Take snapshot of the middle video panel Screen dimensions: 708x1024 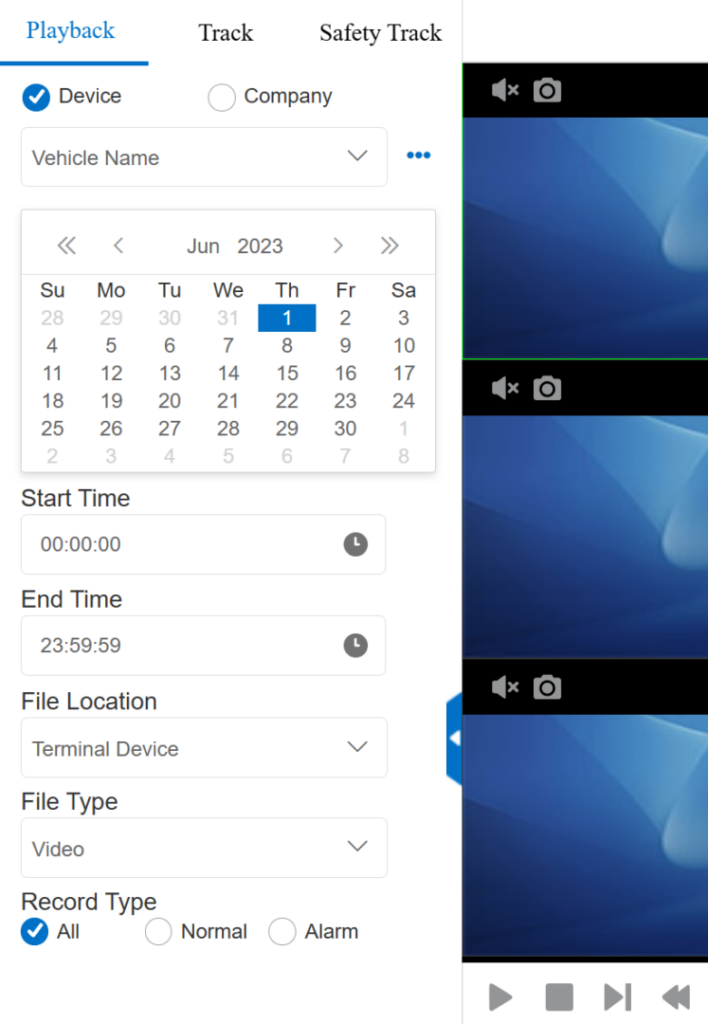pyautogui.click(x=547, y=388)
